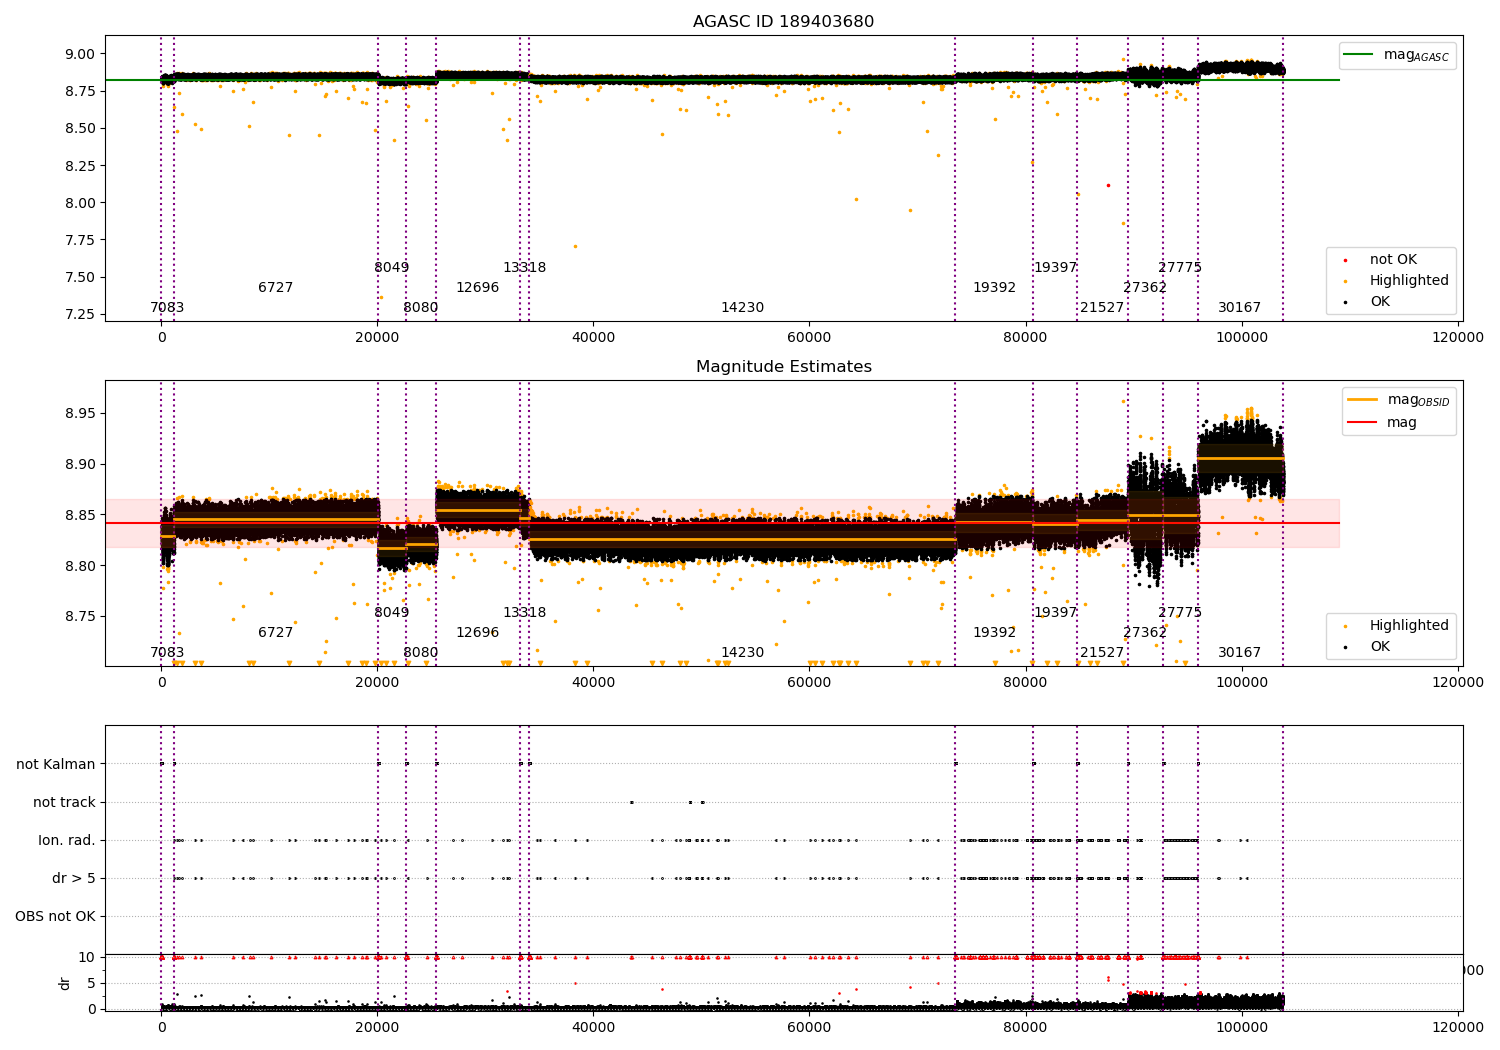This screenshot has width=1500, height=1050.
Task: Click the 7.25 y-axis tick label
Action: click(x=81, y=315)
